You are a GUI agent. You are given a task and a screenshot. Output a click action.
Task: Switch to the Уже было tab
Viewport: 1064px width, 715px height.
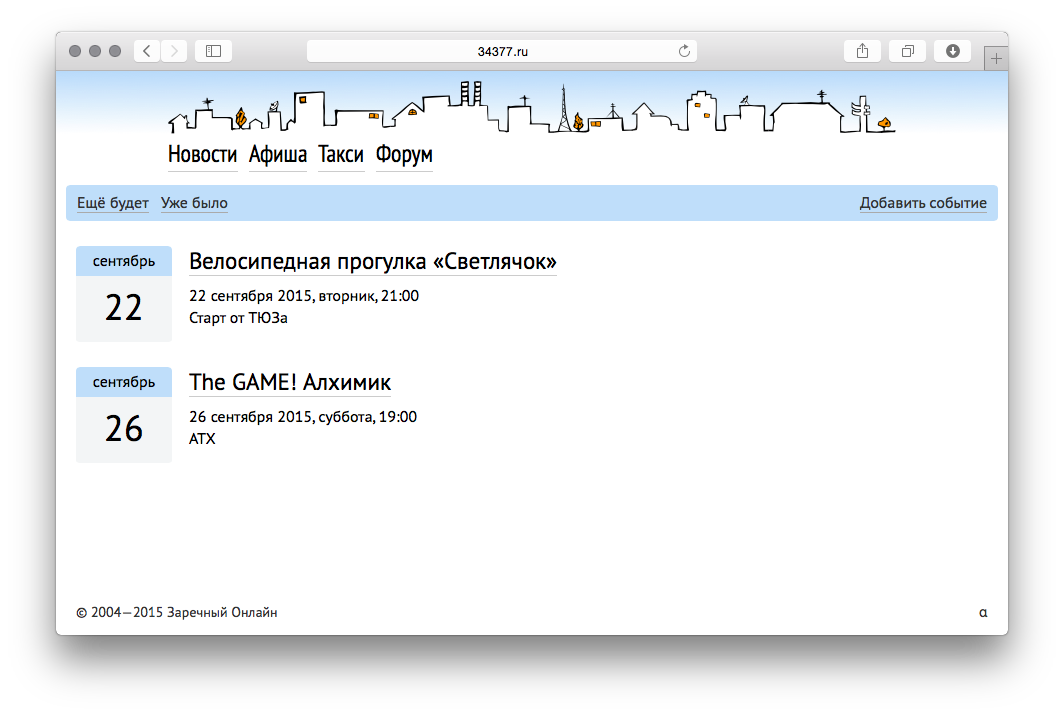click(194, 203)
